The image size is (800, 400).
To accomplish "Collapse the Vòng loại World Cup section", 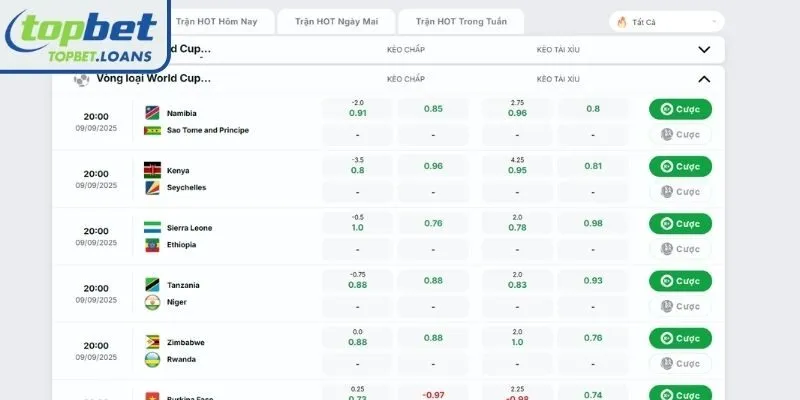I will tap(704, 79).
